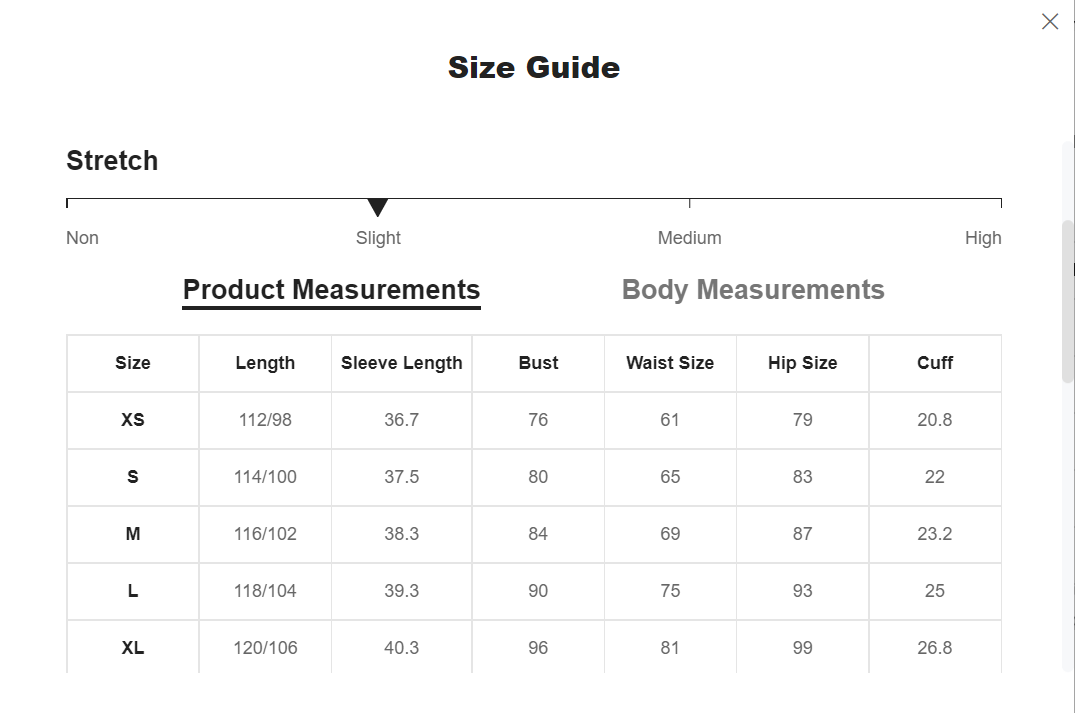Click the Waist Size column header
This screenshot has height=713, width=1075.
click(670, 363)
